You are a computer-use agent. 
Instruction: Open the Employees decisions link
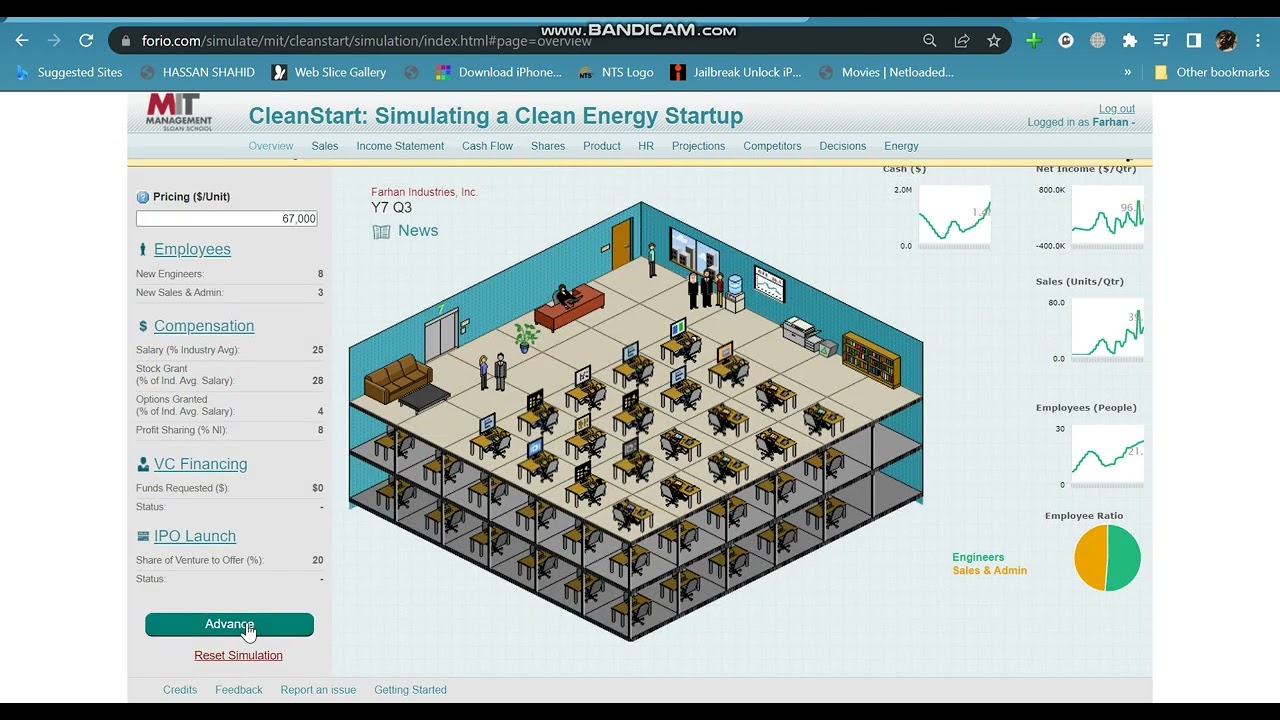pos(192,249)
